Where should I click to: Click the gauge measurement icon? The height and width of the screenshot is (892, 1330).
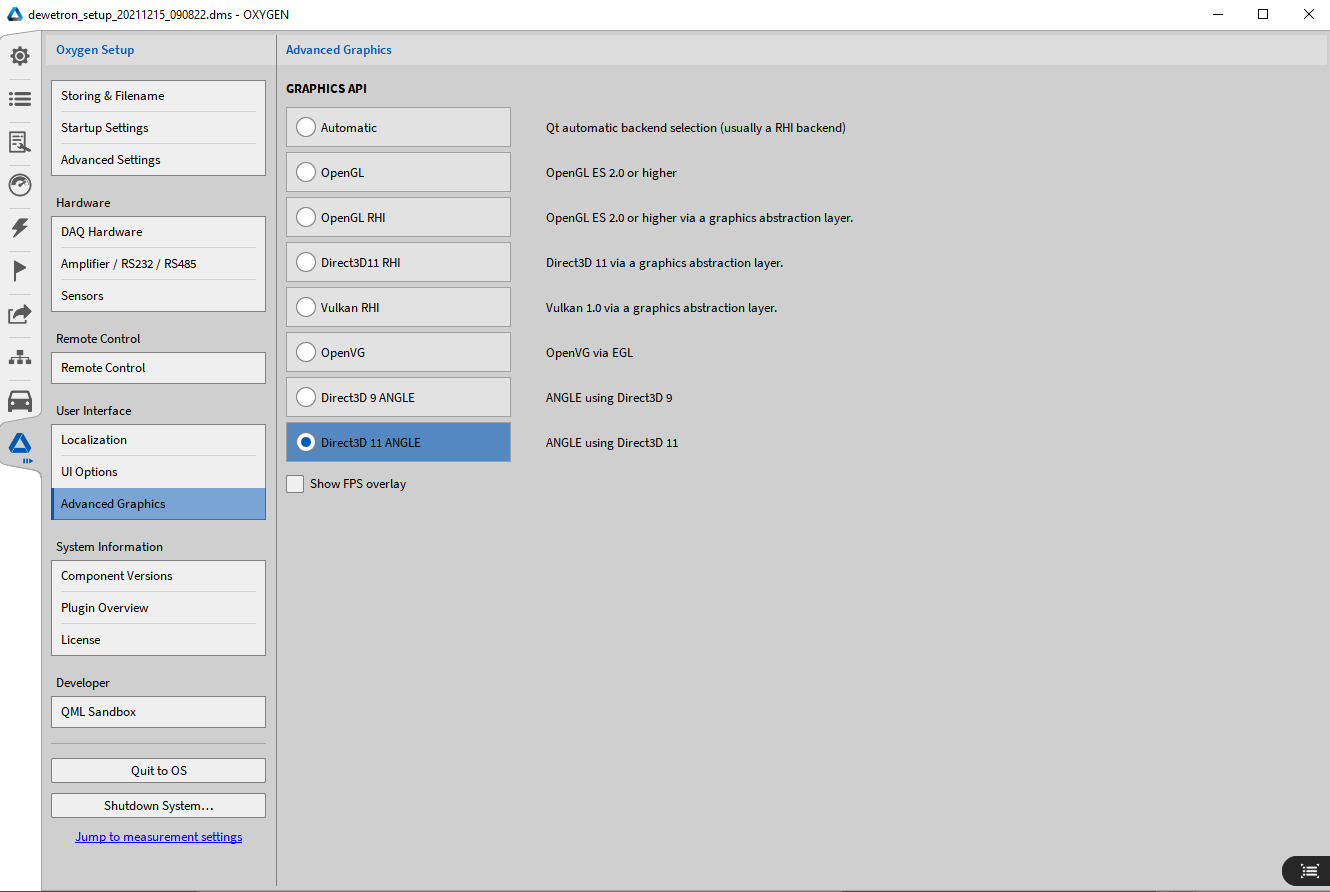[20, 185]
